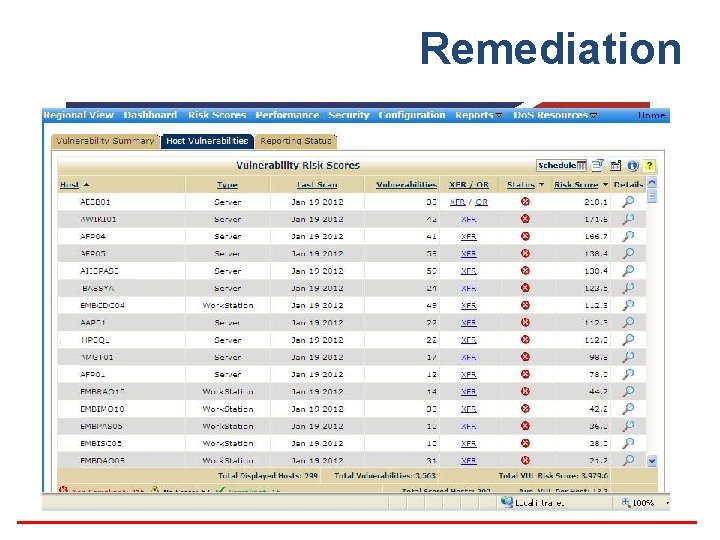720x540 pixels.
Task: Click the XFR link in the AFP04 row
Action: (468, 237)
